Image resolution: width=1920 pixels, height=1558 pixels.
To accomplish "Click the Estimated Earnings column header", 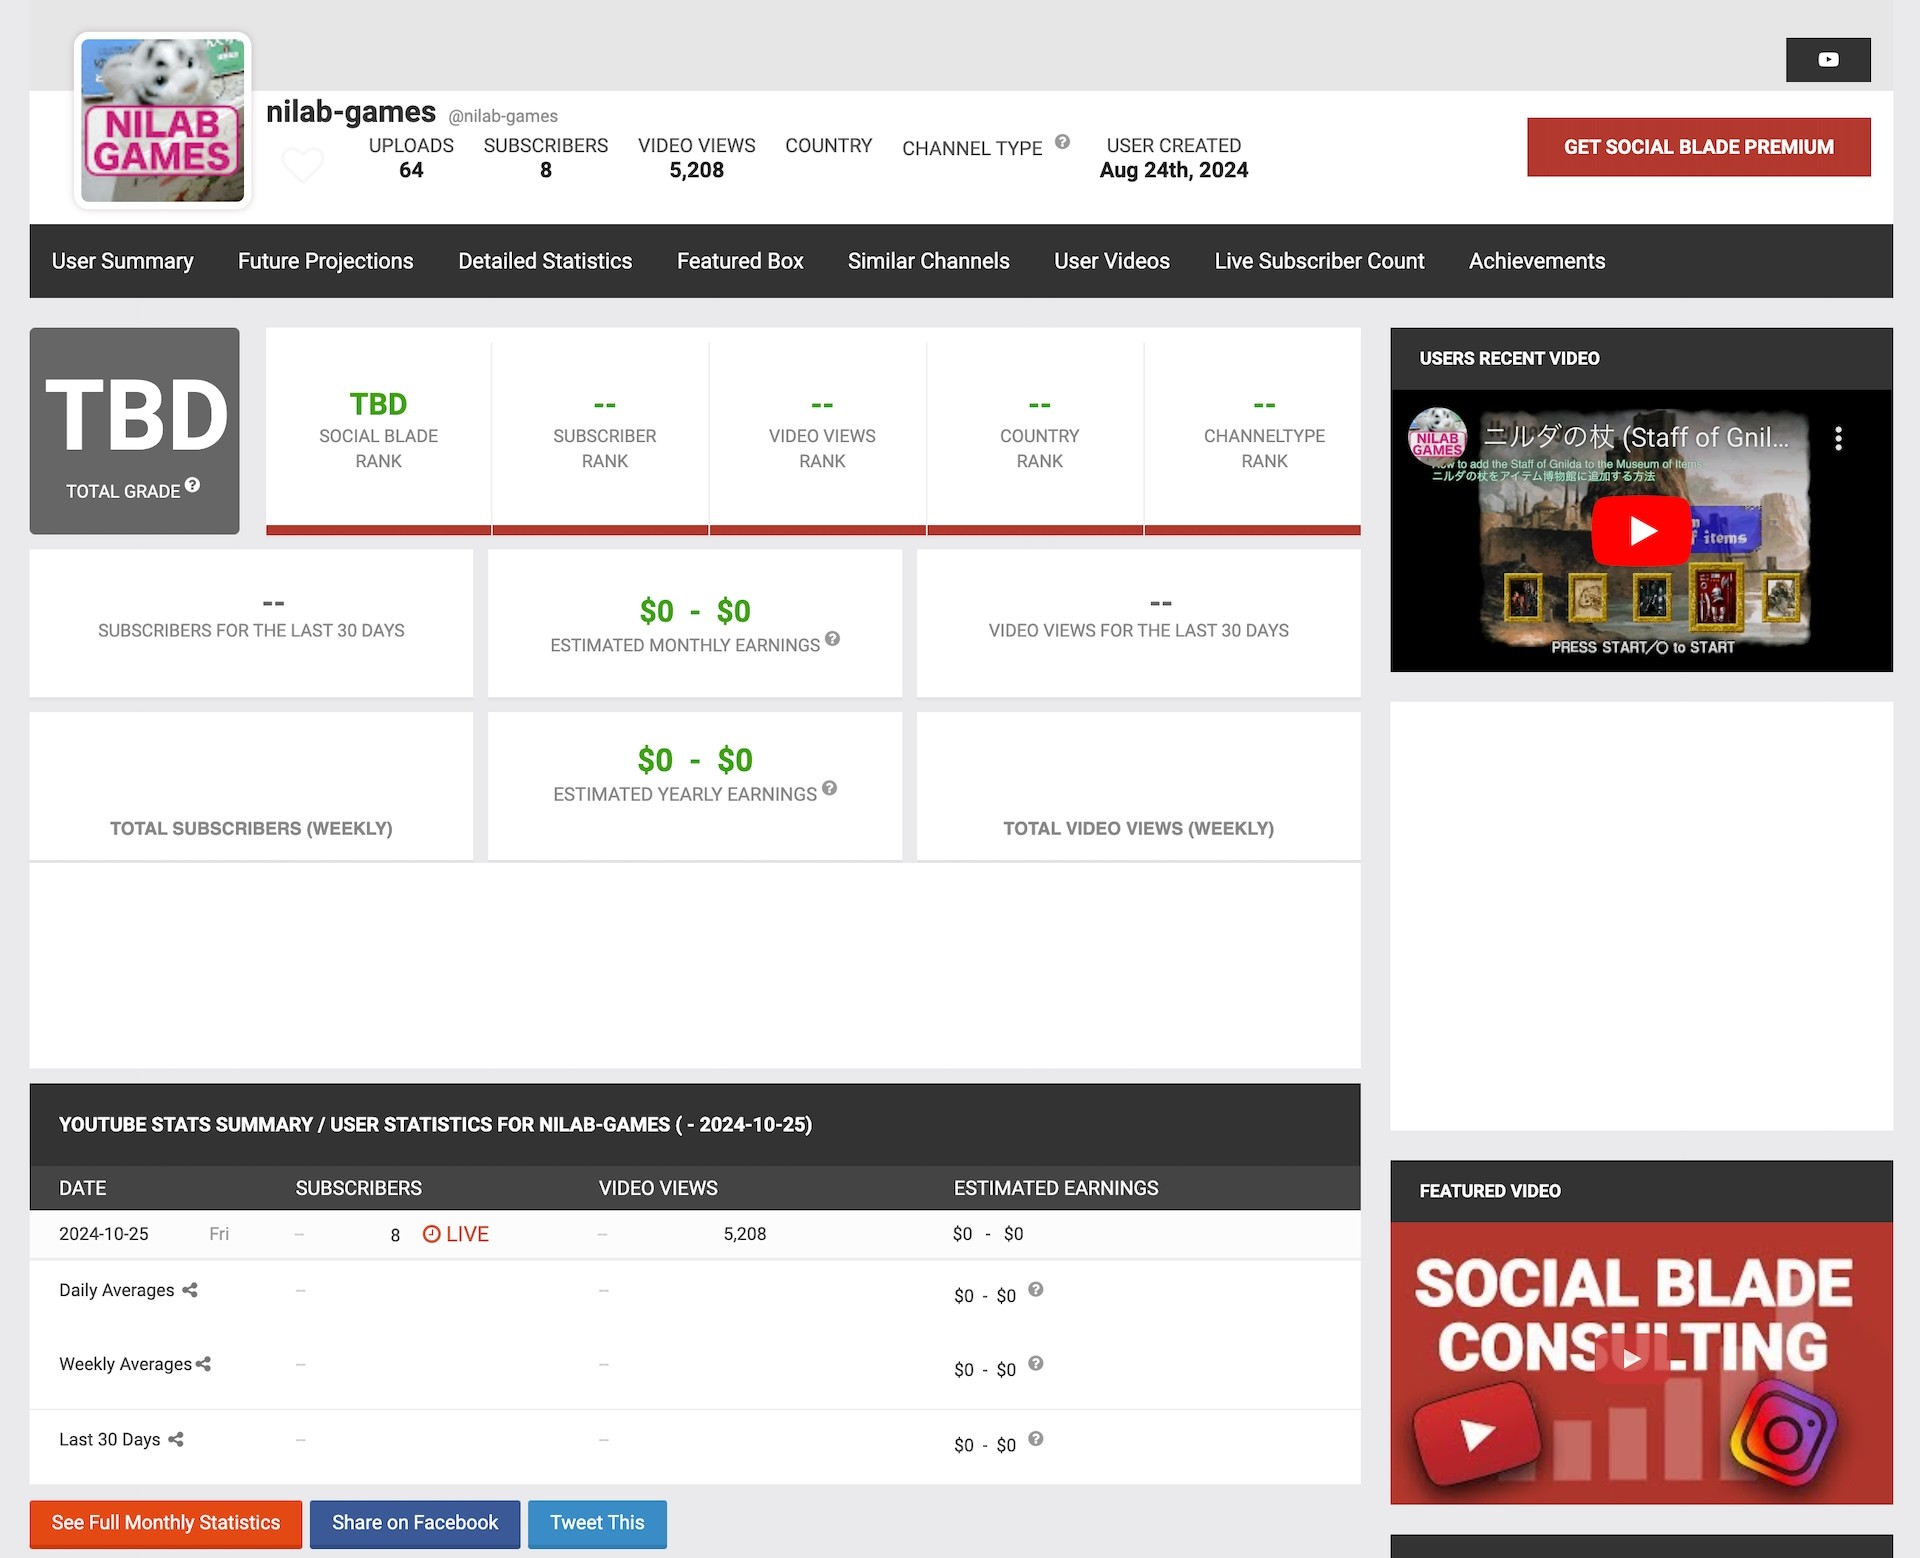I will (x=1056, y=1188).
